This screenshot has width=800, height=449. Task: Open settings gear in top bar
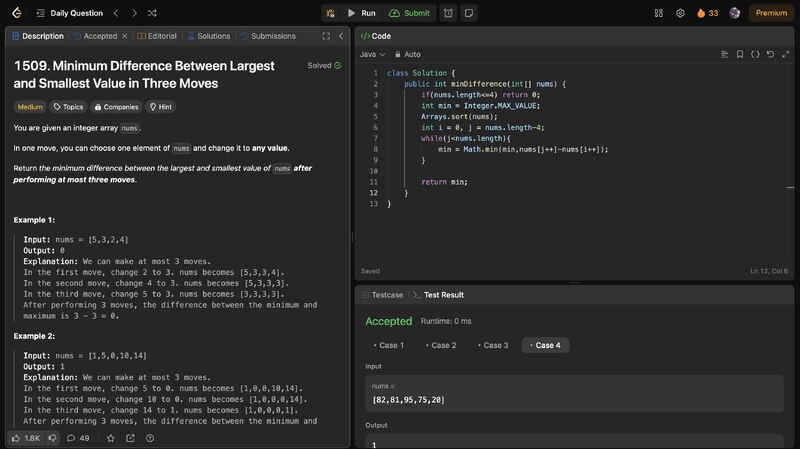680,13
